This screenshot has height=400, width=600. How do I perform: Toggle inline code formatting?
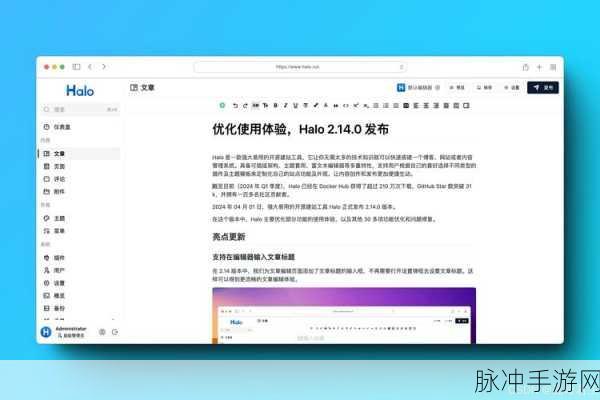tap(346, 106)
